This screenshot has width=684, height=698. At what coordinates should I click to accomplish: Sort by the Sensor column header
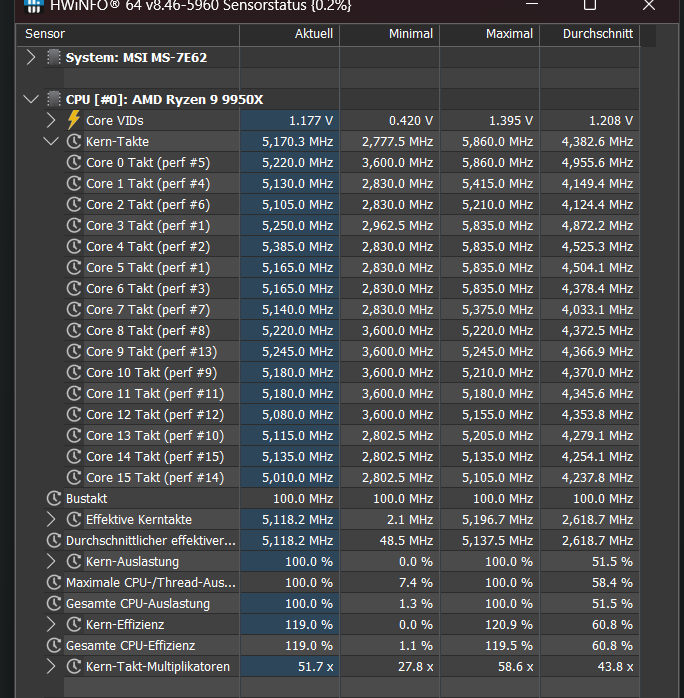(128, 34)
